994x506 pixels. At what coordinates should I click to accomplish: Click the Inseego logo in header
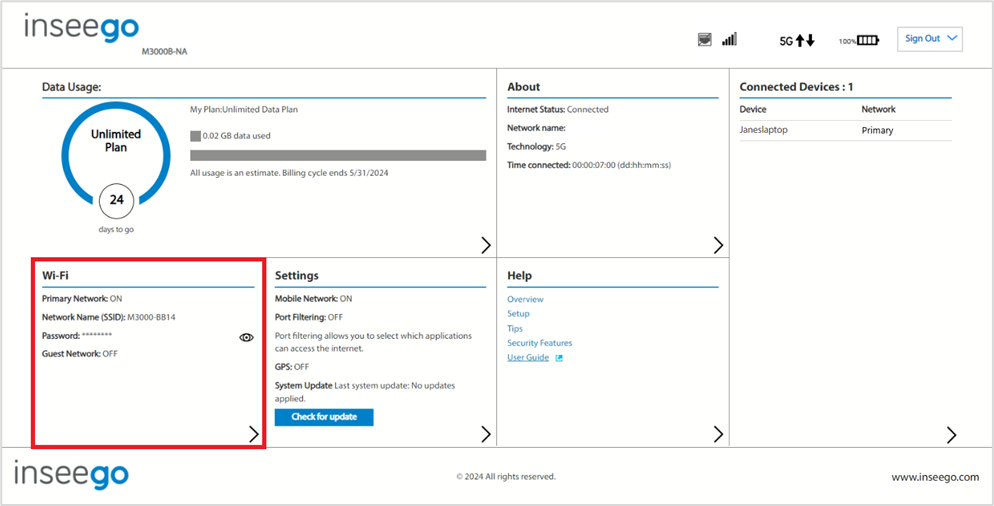[x=81, y=29]
